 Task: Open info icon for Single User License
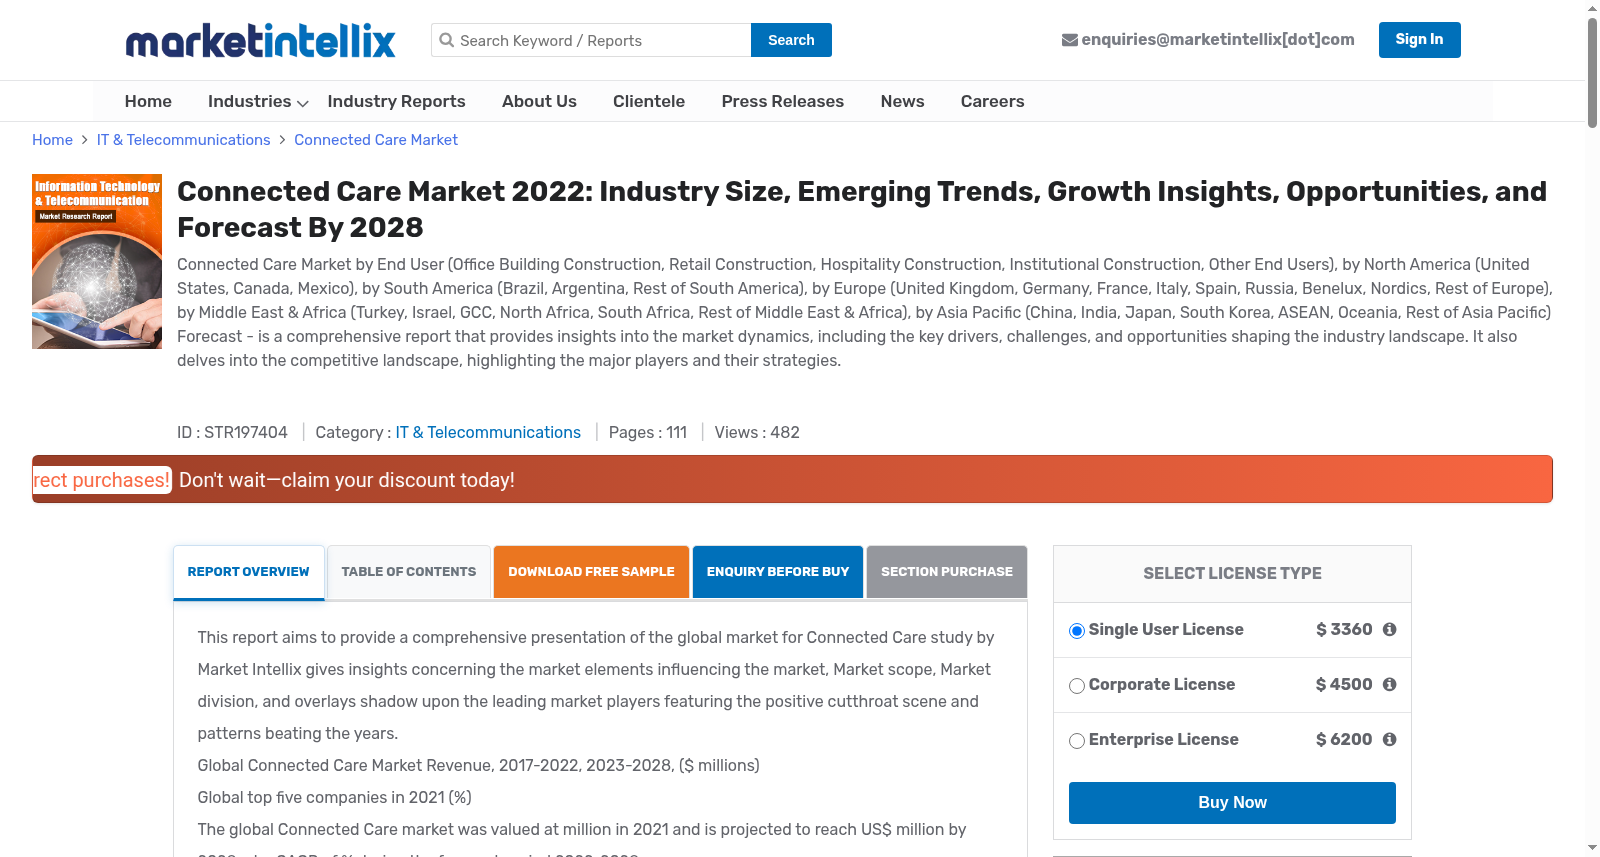(x=1389, y=629)
